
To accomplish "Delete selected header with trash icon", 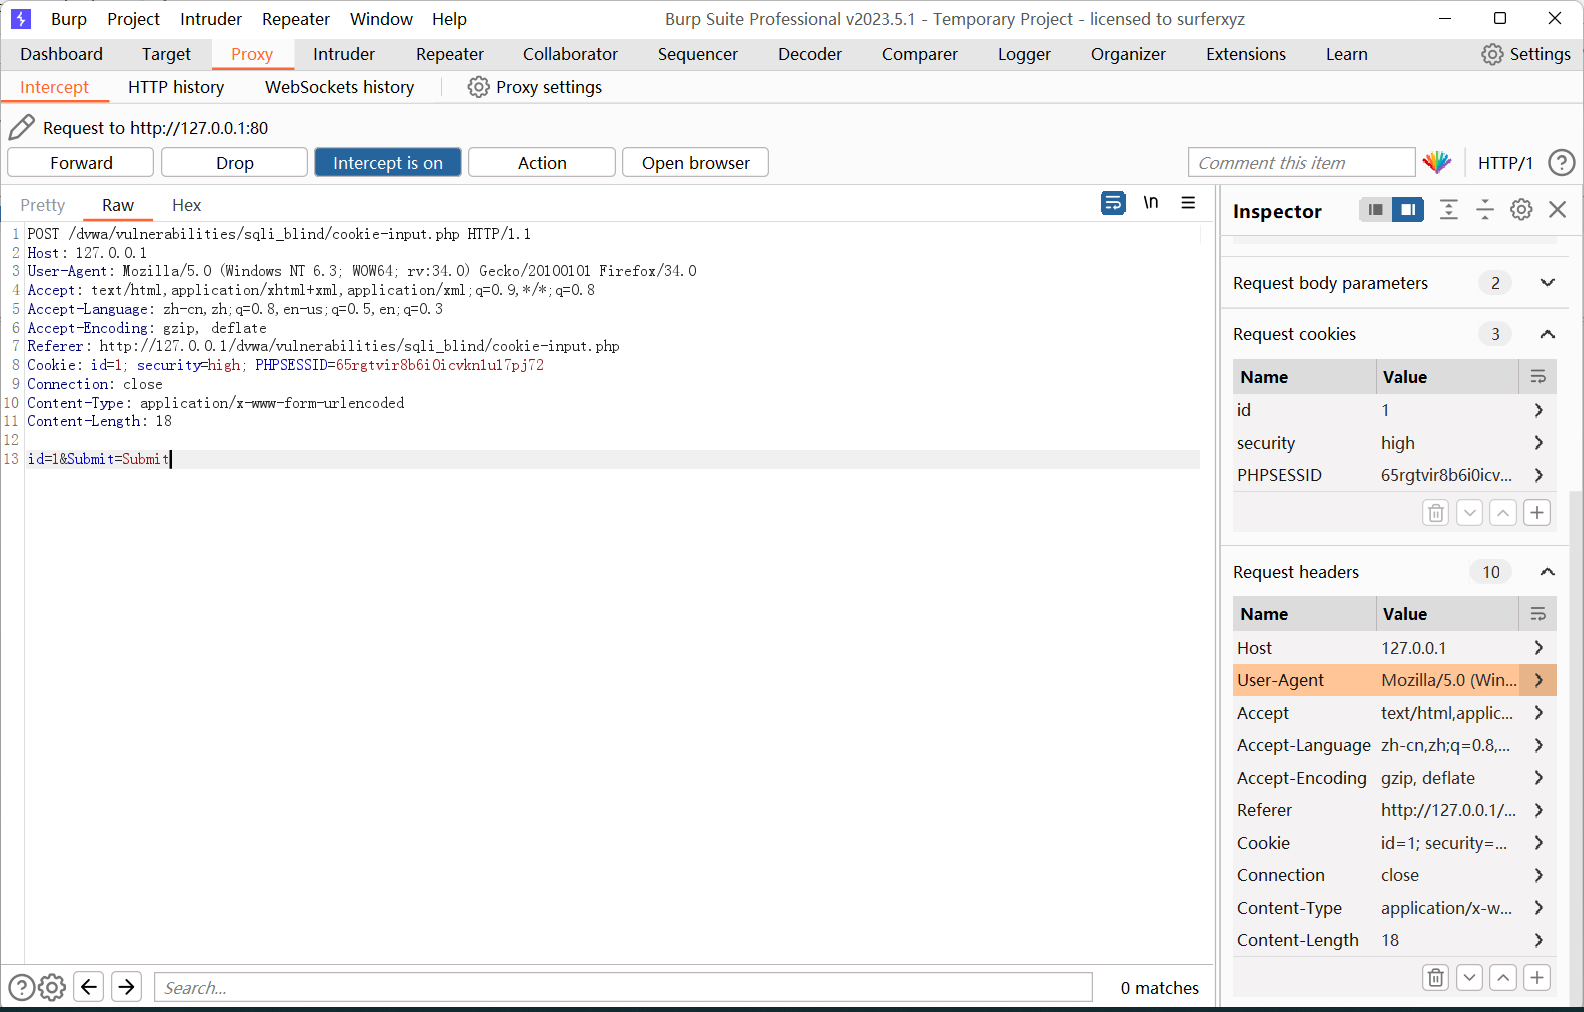I will tap(1436, 977).
